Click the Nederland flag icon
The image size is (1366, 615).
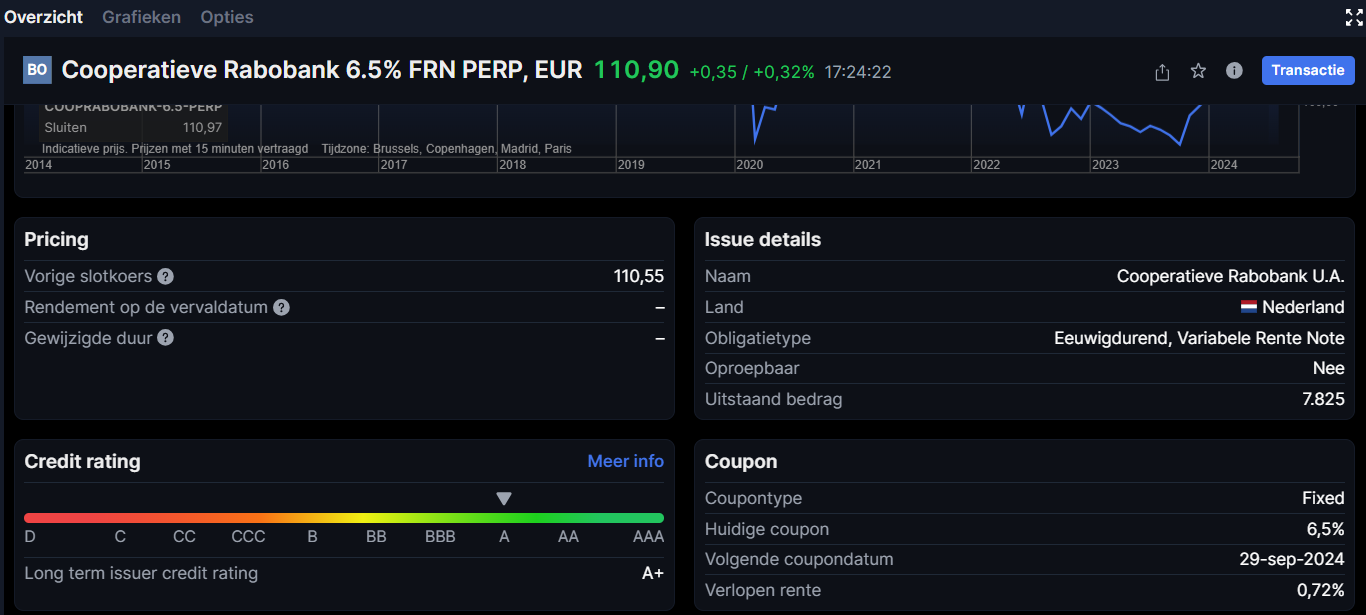1249,307
